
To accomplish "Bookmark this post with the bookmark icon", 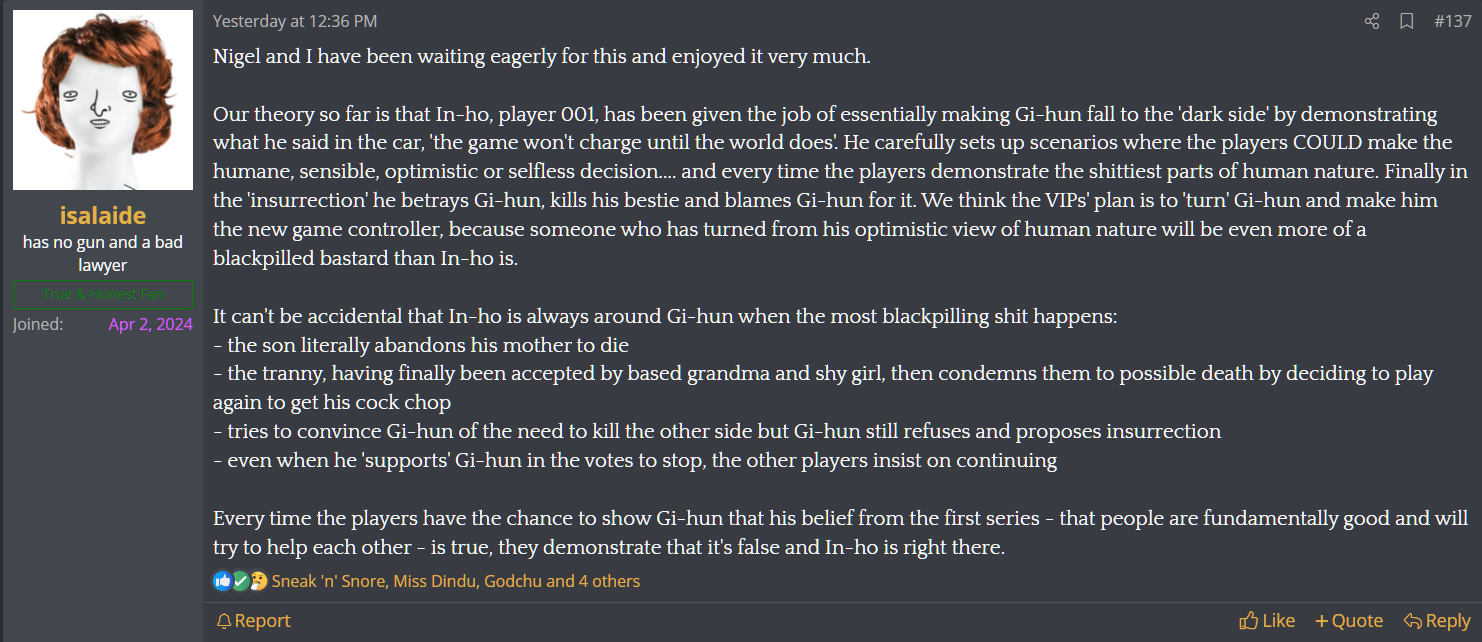I will [1406, 21].
